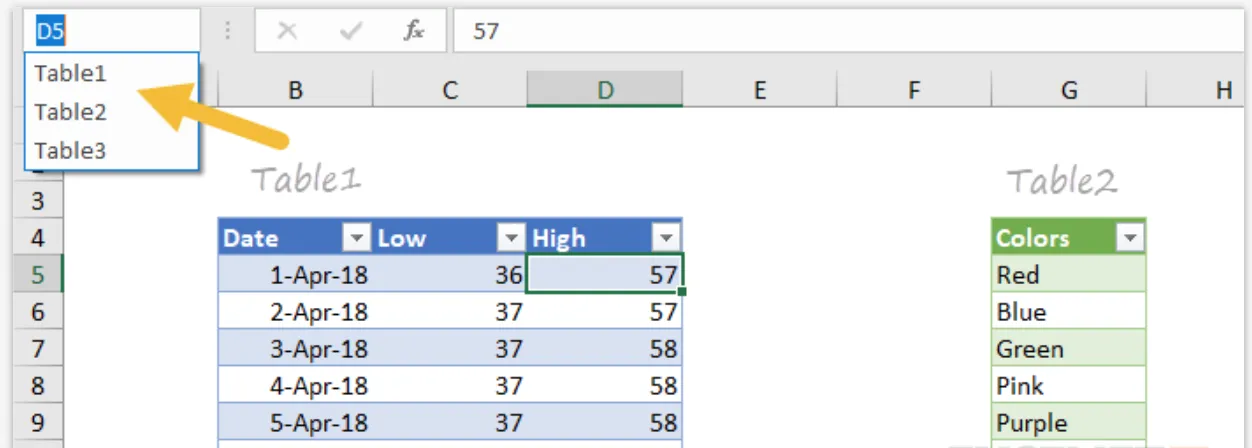The width and height of the screenshot is (1252, 448).
Task: Click cell with date 3-Apr-18
Action: click(x=295, y=349)
